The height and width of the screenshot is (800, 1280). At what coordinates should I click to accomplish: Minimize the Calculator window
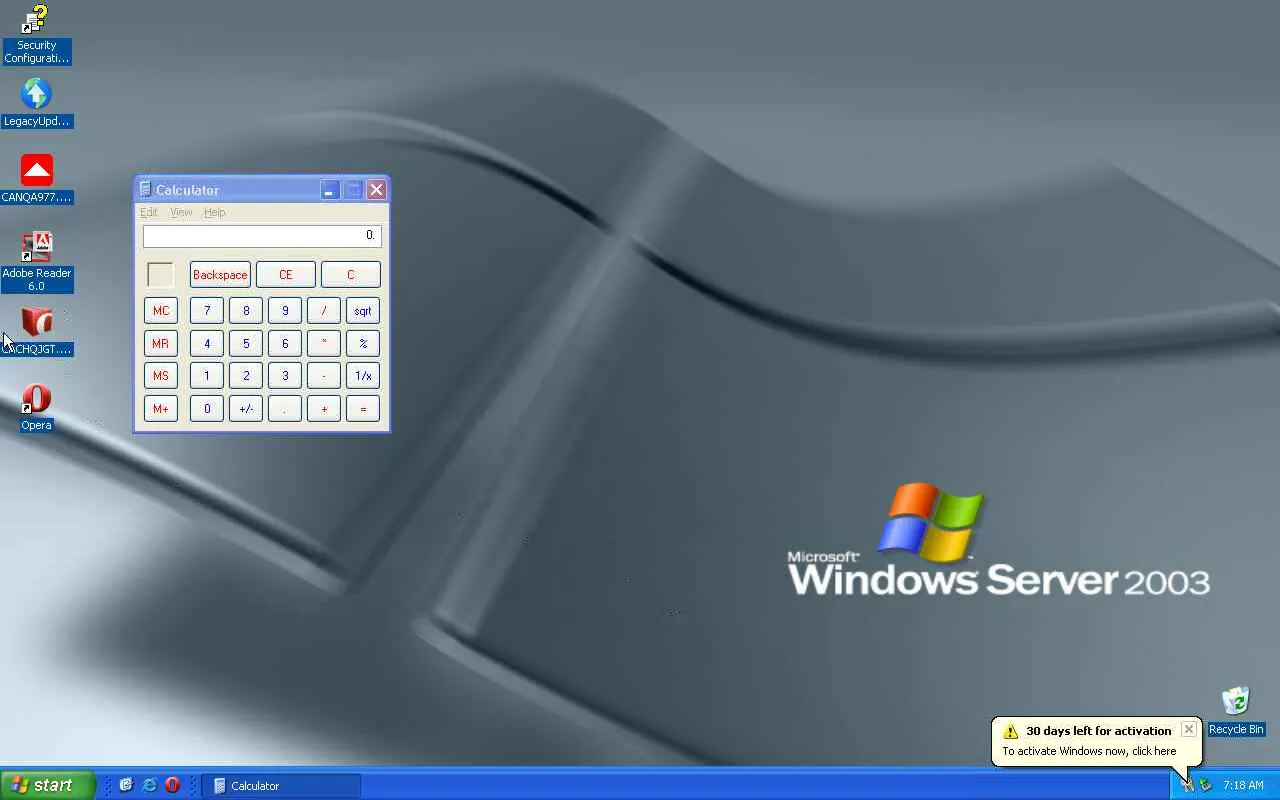[330, 190]
